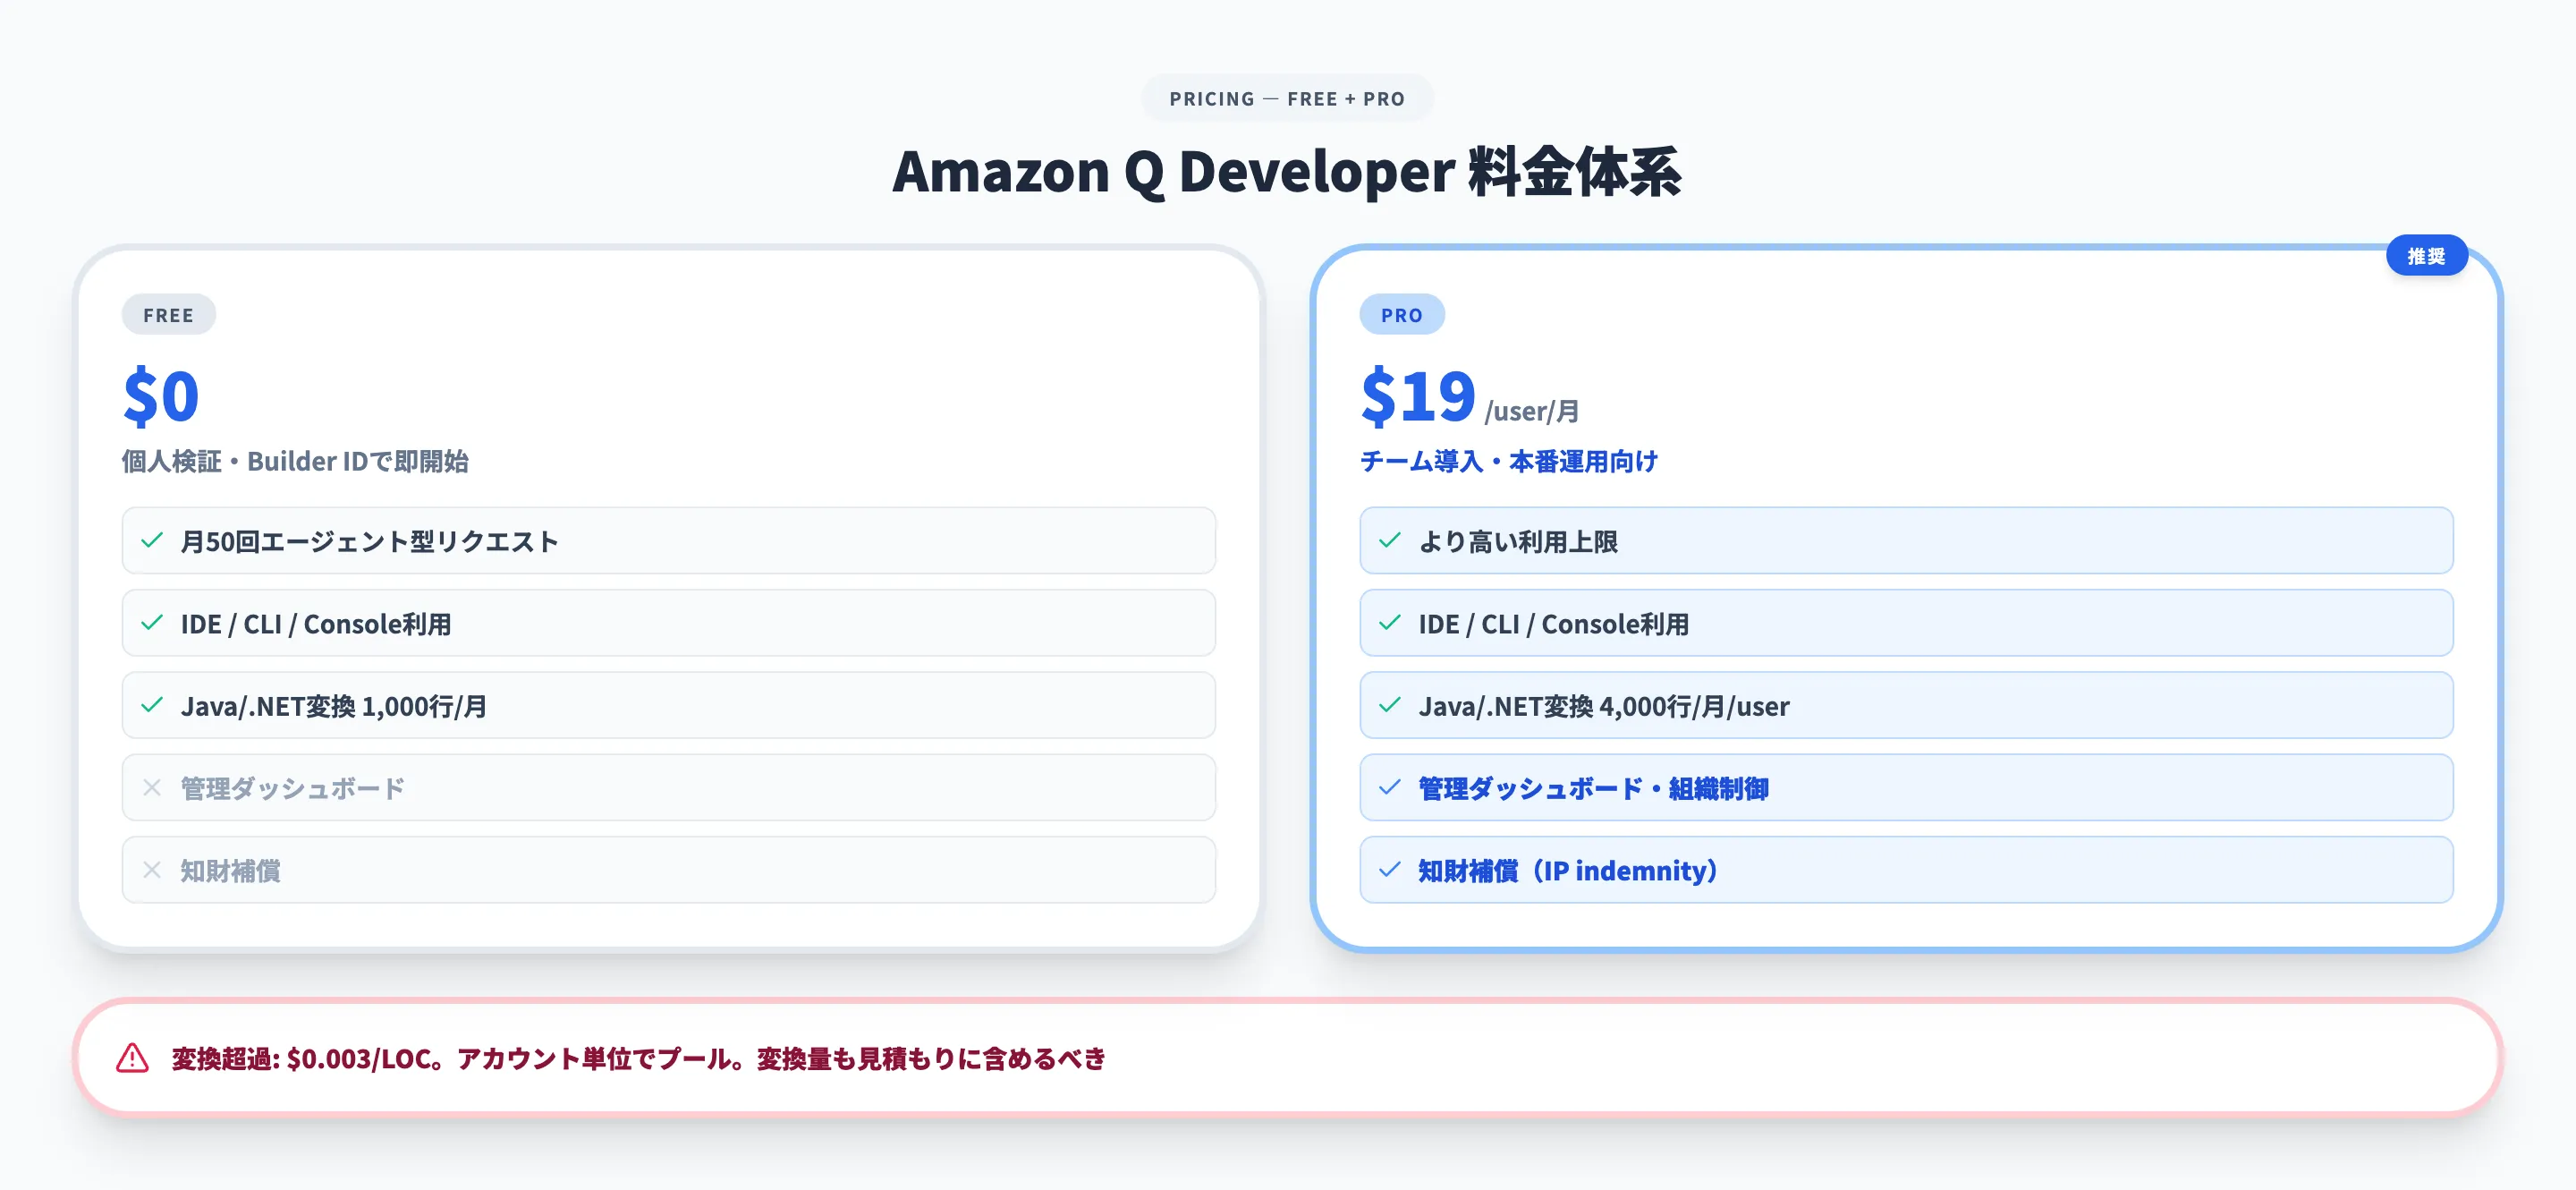The height and width of the screenshot is (1190, 2576).
Task: Click the チーム導入・本番運用向け subtitle
Action: [1510, 461]
